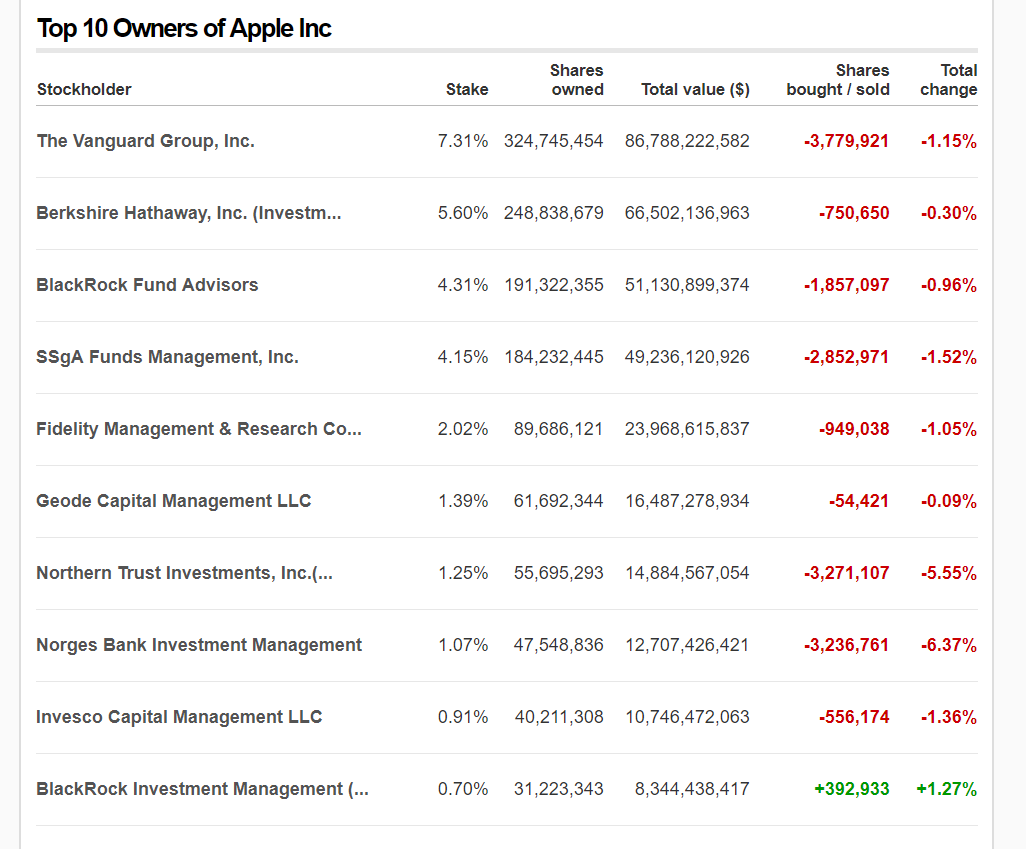Image resolution: width=1026 pixels, height=849 pixels.
Task: Click the Total change column header
Action: click(x=949, y=80)
